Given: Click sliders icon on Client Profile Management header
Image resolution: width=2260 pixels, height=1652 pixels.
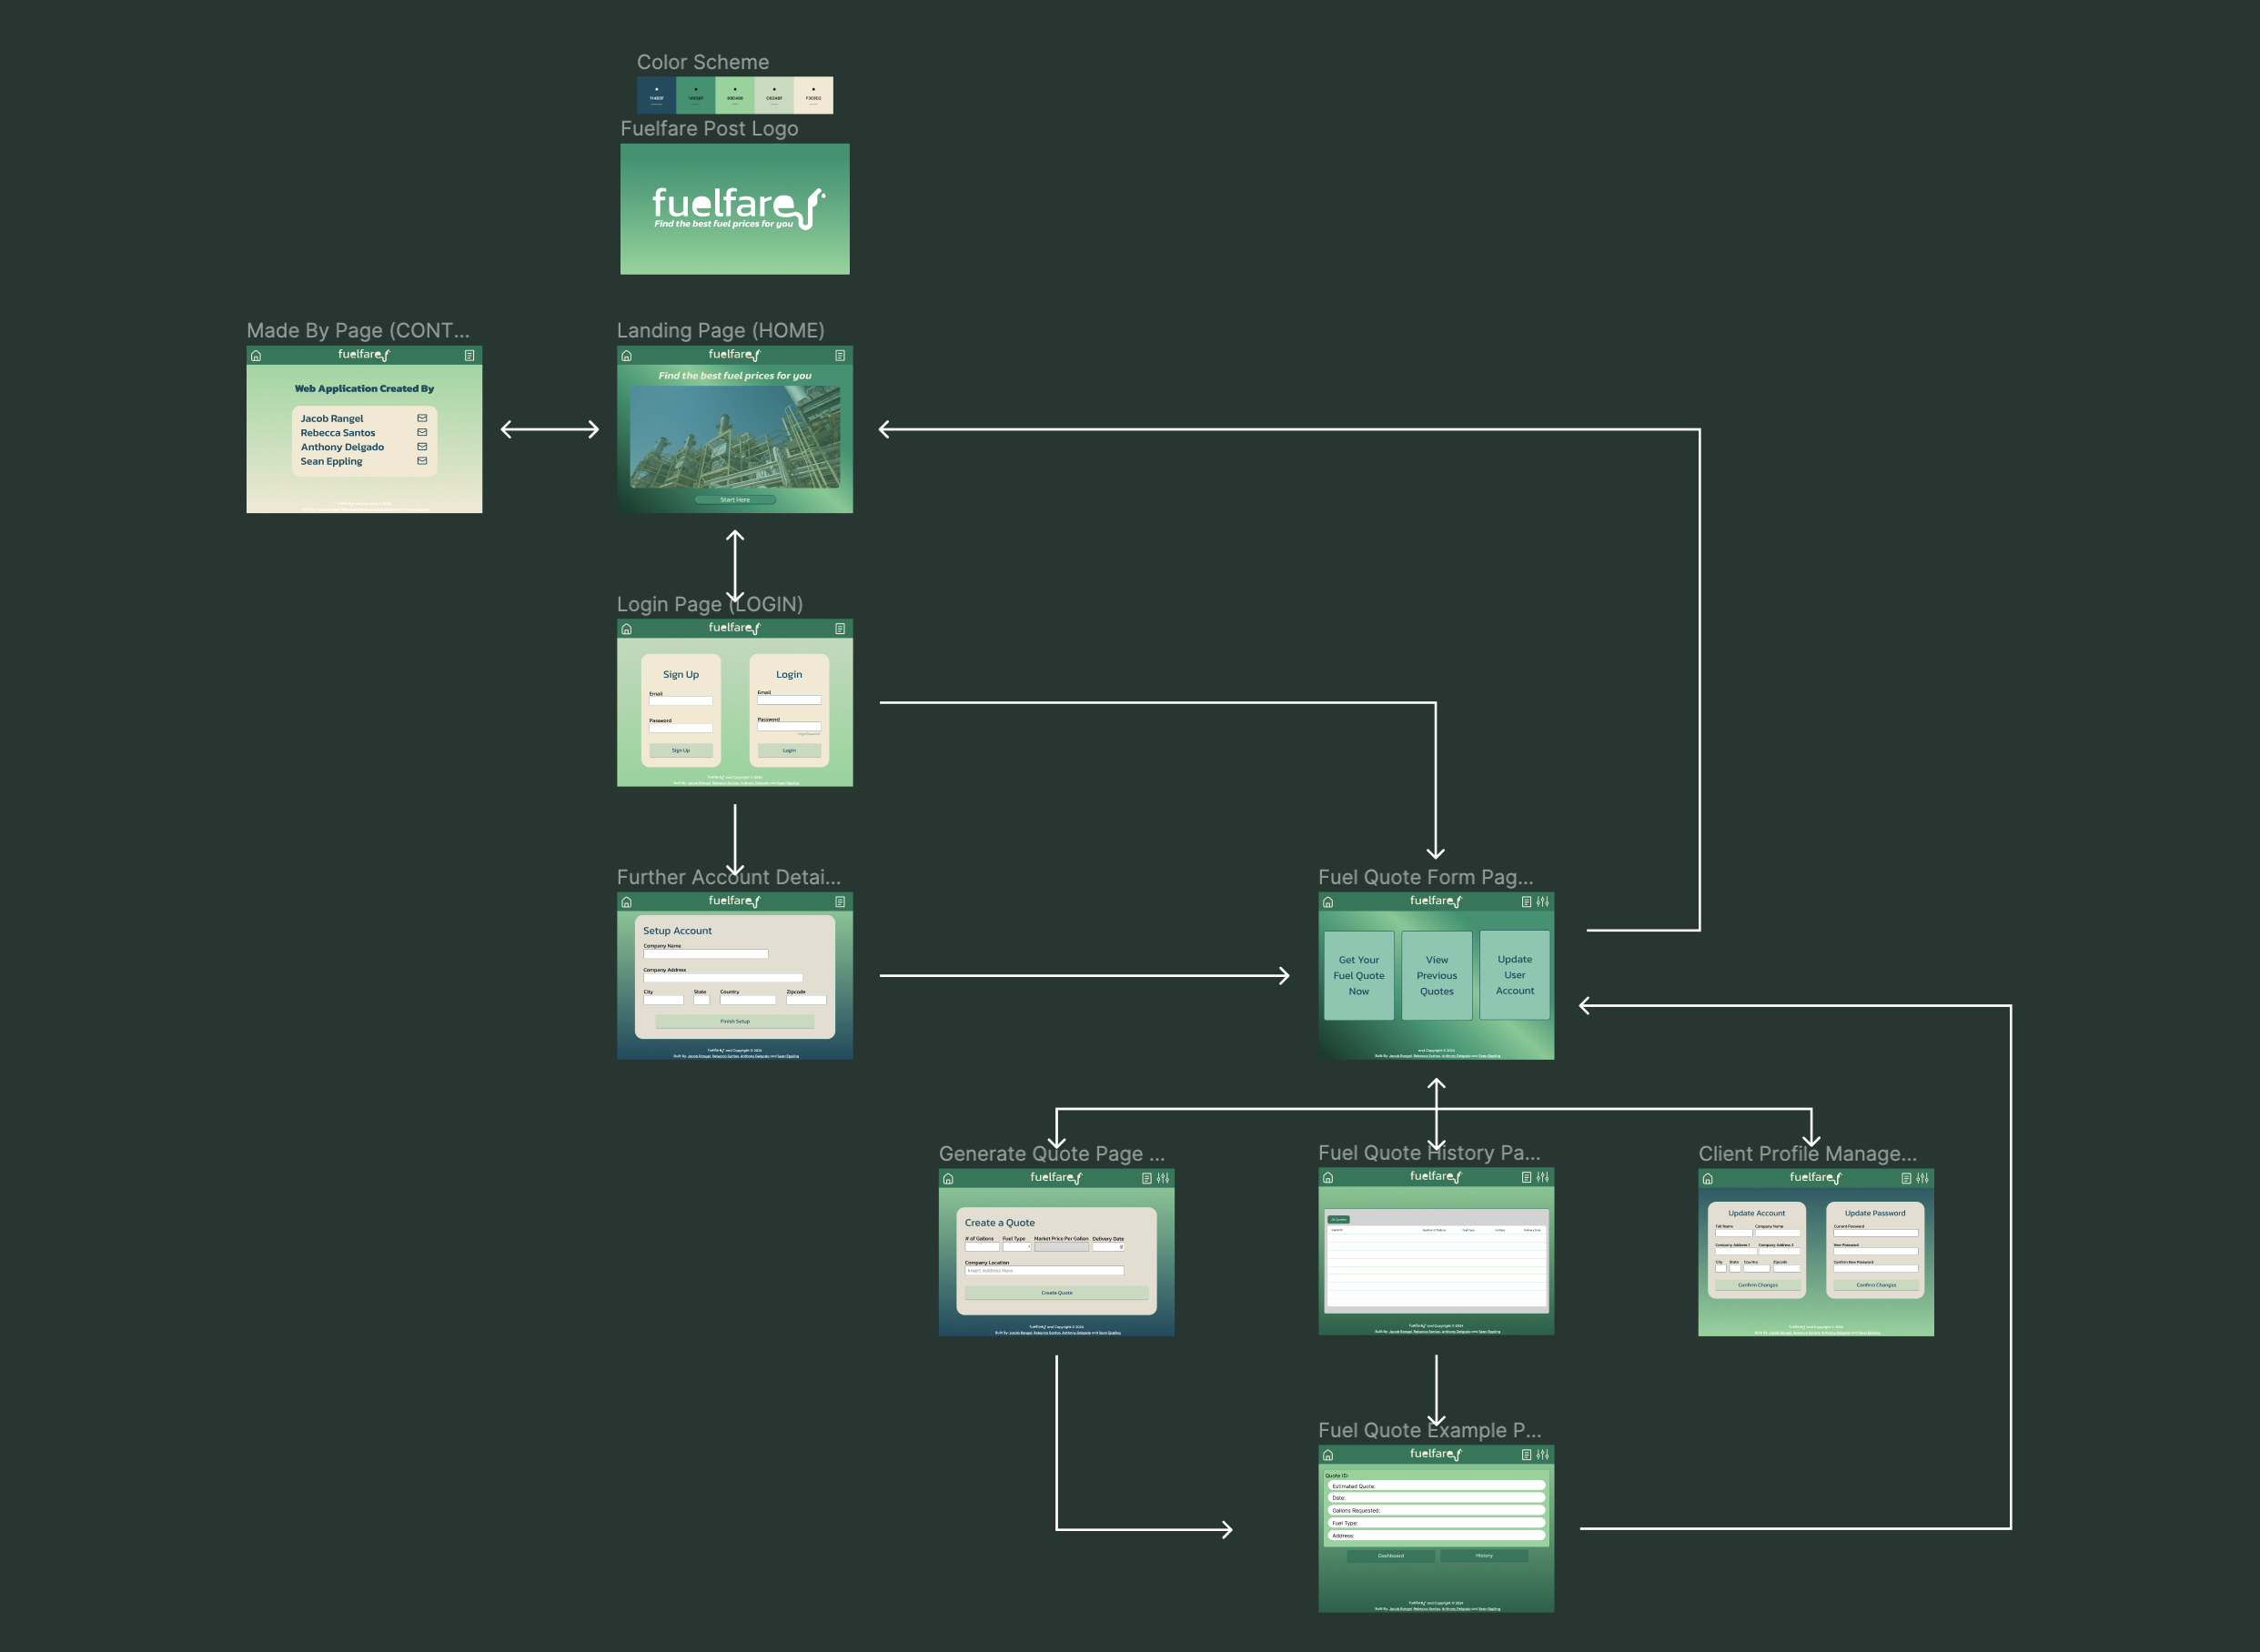Looking at the screenshot, I should (1922, 1178).
